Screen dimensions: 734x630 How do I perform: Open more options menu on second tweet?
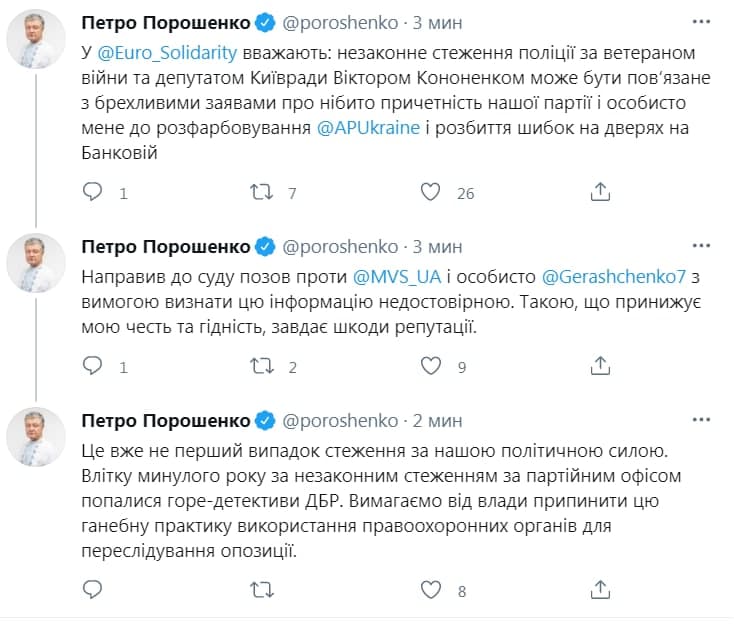point(703,245)
